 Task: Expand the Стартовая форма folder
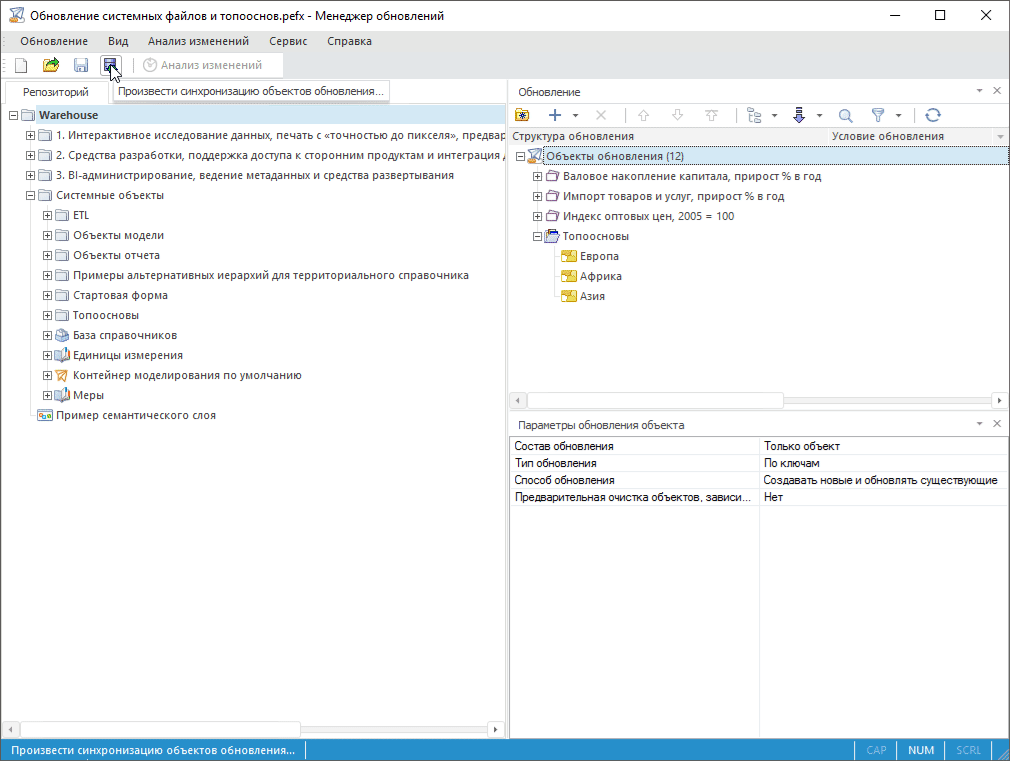pos(47,295)
